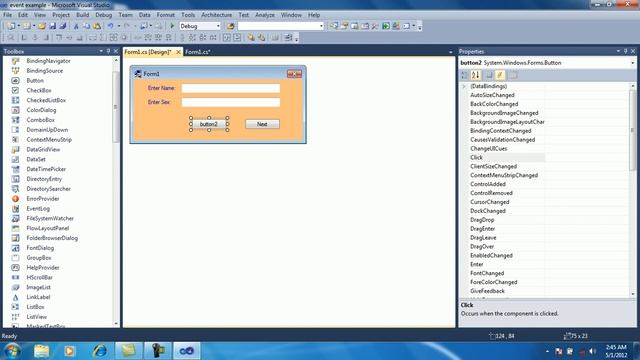Select the button2 control on Form1
The width and height of the screenshot is (640, 360).
pyautogui.click(x=209, y=124)
